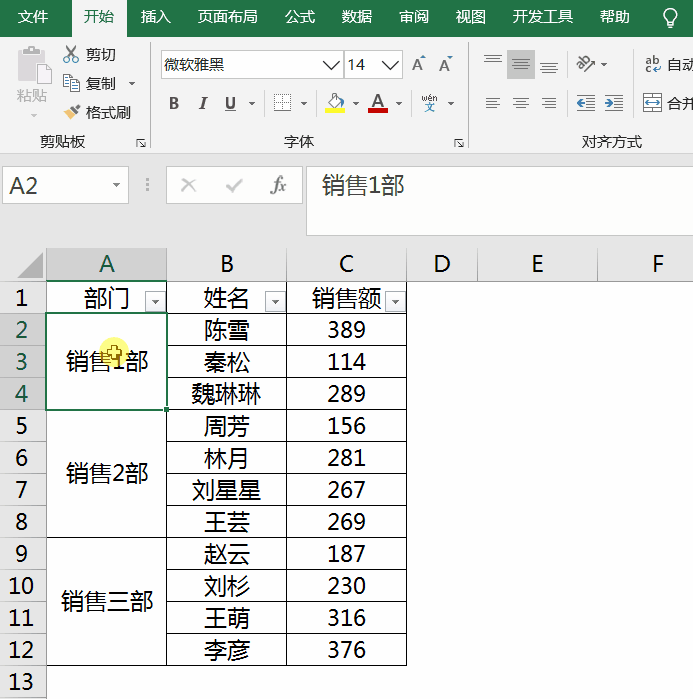Select column B header
Image resolution: width=693 pixels, height=699 pixels.
click(x=227, y=264)
